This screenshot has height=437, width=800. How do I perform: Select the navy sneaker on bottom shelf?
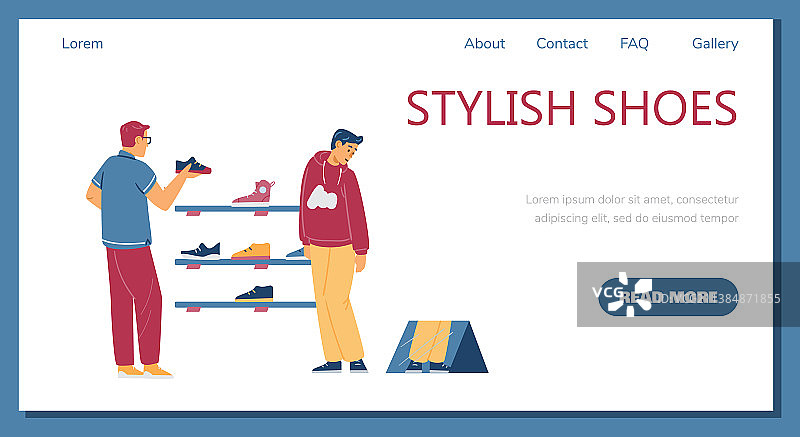coord(254,294)
